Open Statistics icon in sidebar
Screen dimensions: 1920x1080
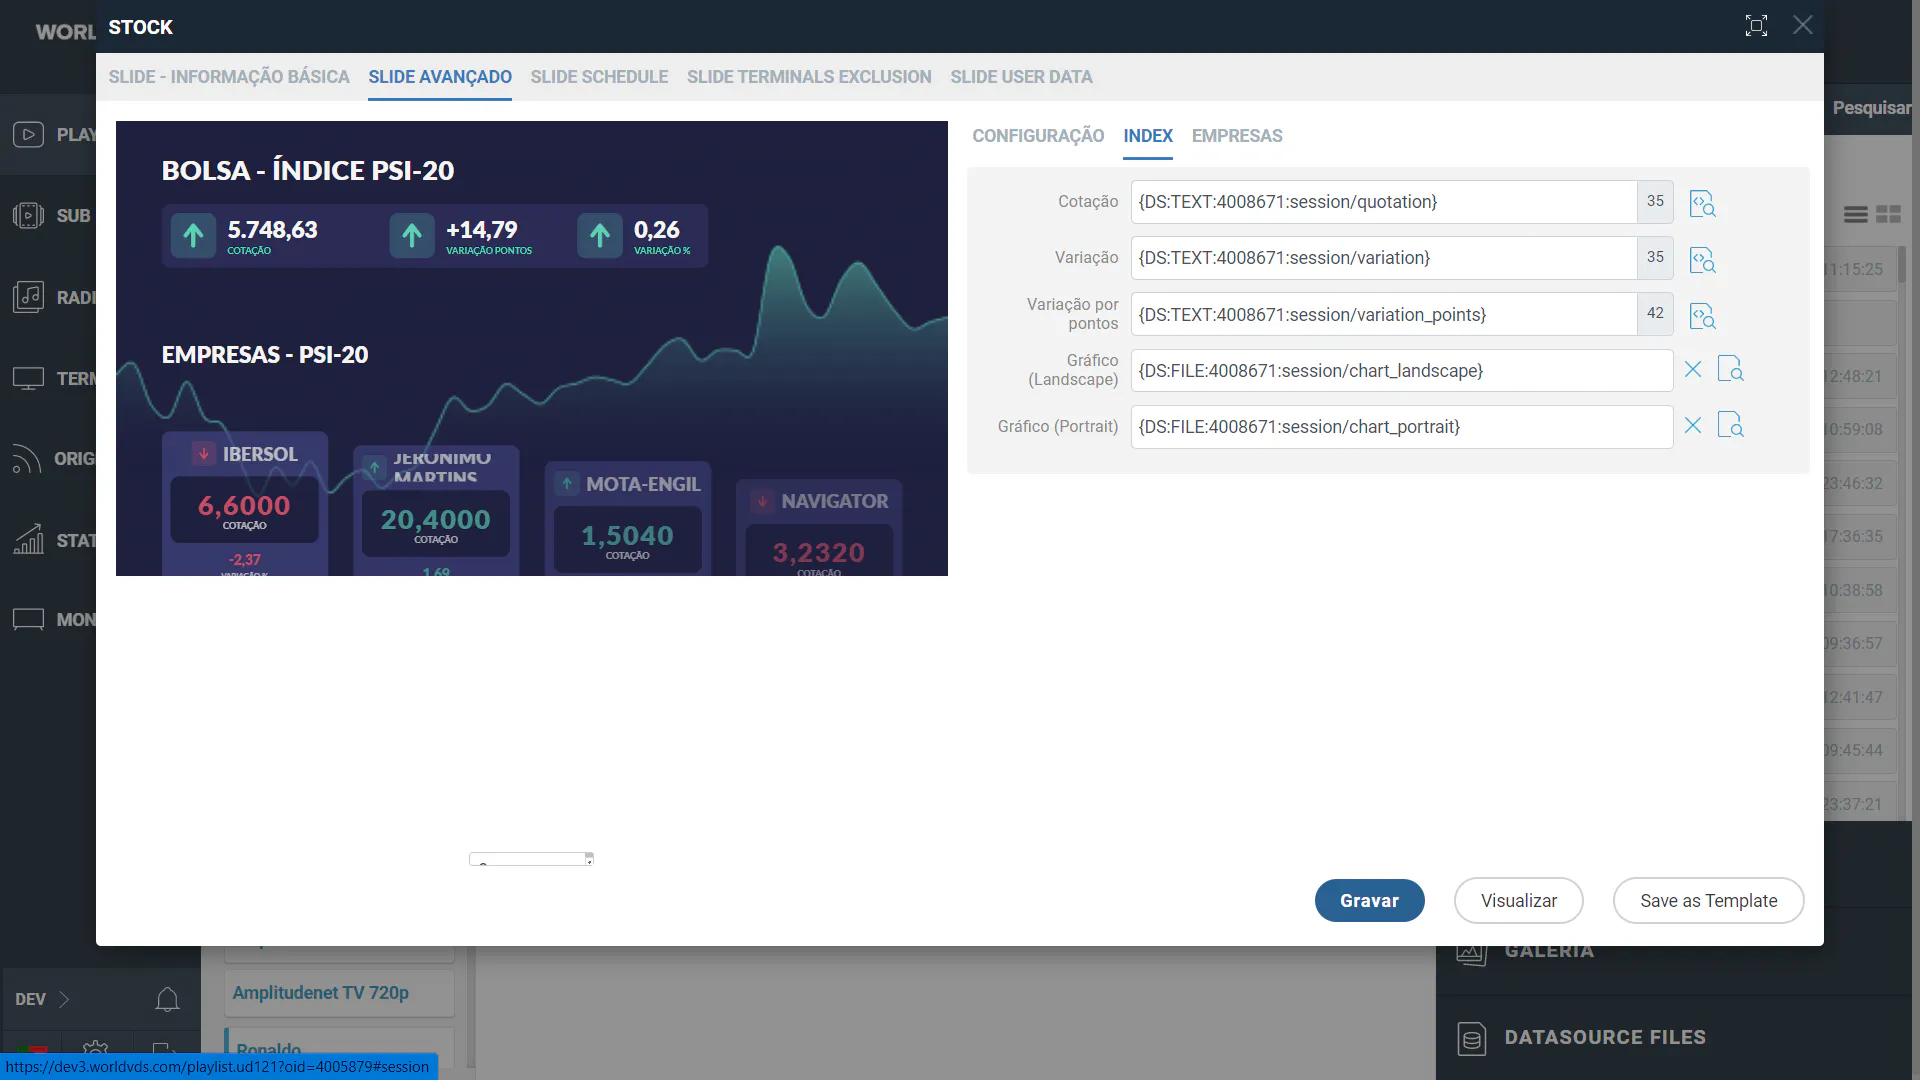coord(28,539)
